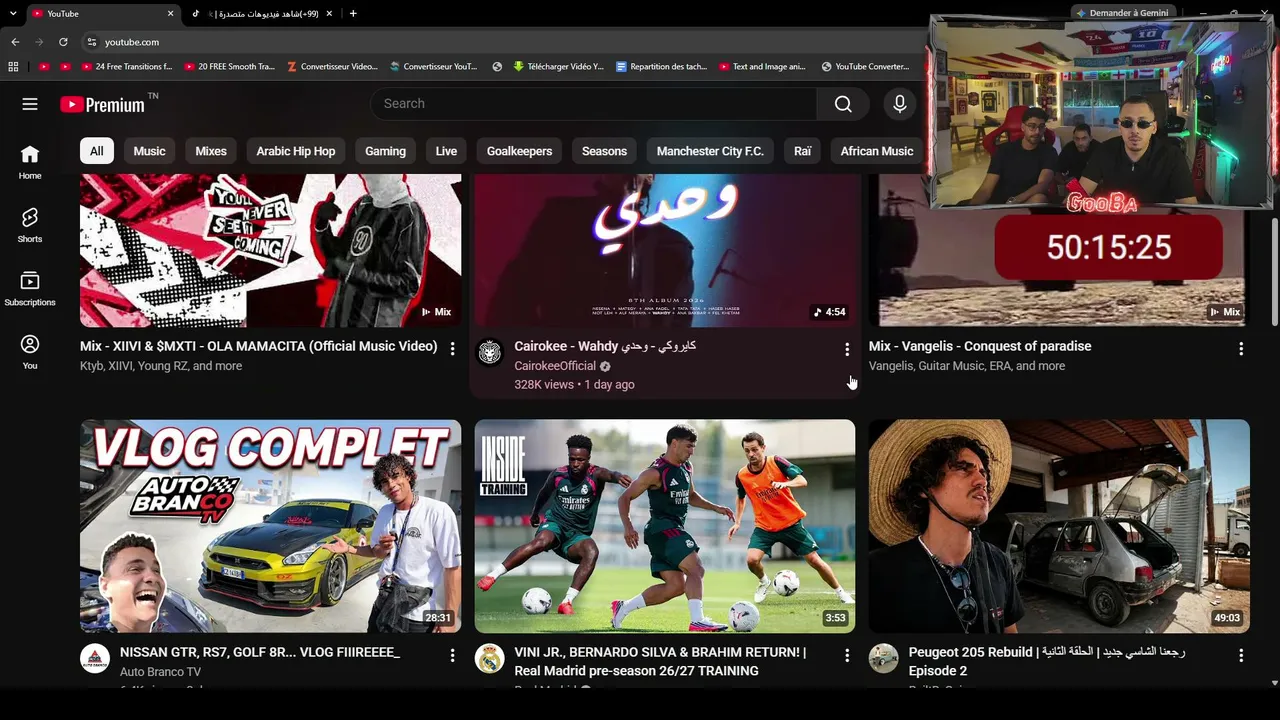View site information icon in address bar
The height and width of the screenshot is (720, 1280).
(x=91, y=42)
